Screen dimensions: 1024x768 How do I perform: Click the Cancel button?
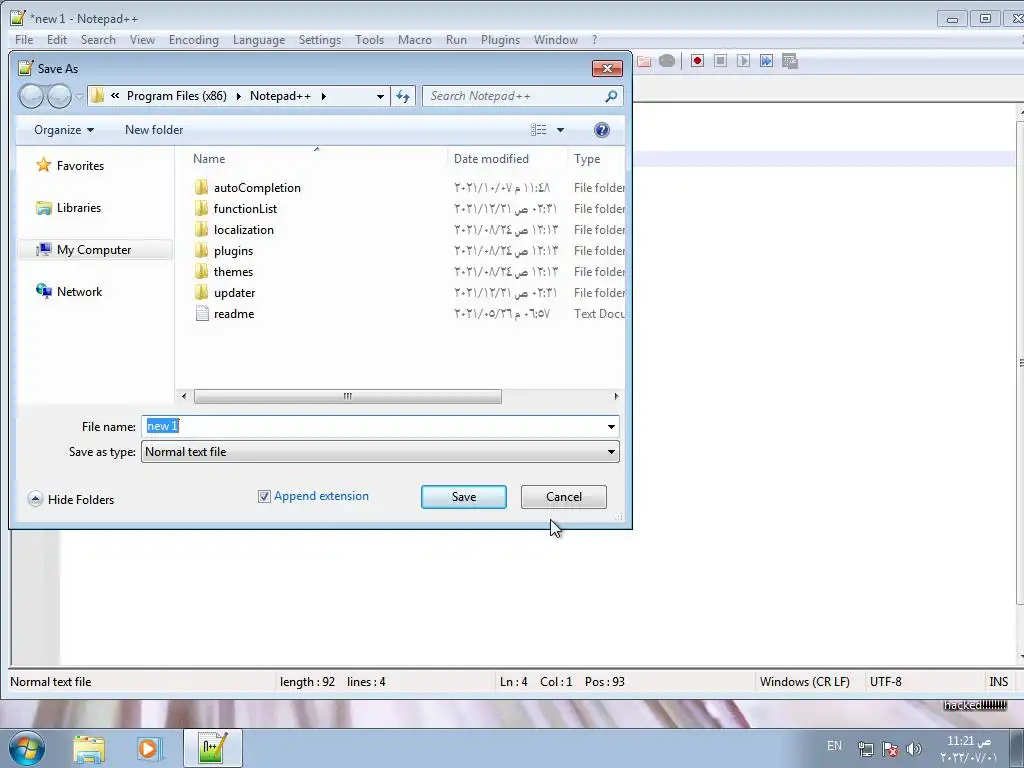point(564,497)
